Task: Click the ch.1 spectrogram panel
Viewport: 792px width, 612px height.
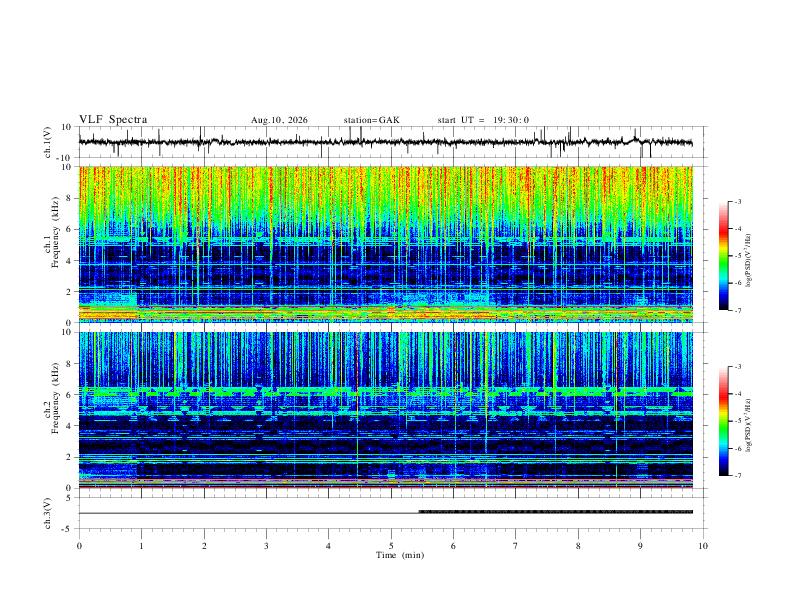Action: pyautogui.click(x=385, y=244)
